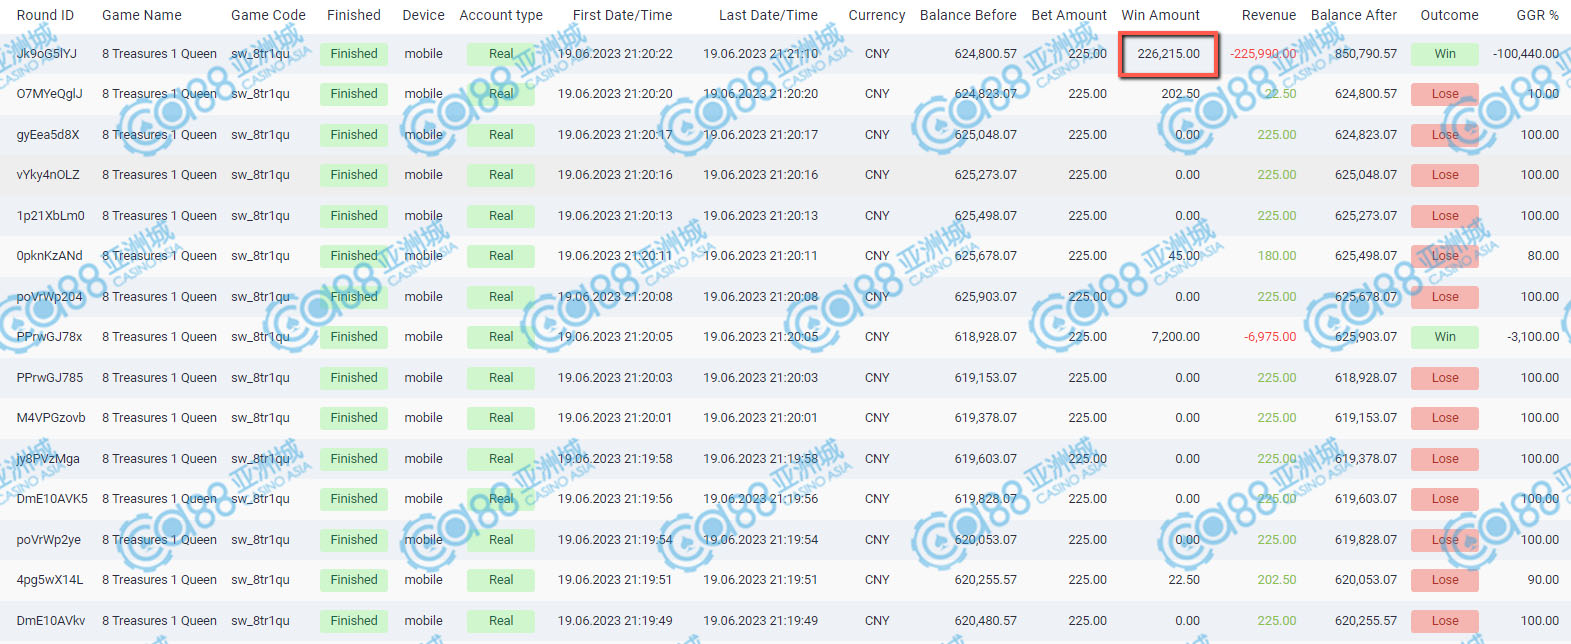
Task: Click the Bet Amount column header
Action: pos(1069,15)
